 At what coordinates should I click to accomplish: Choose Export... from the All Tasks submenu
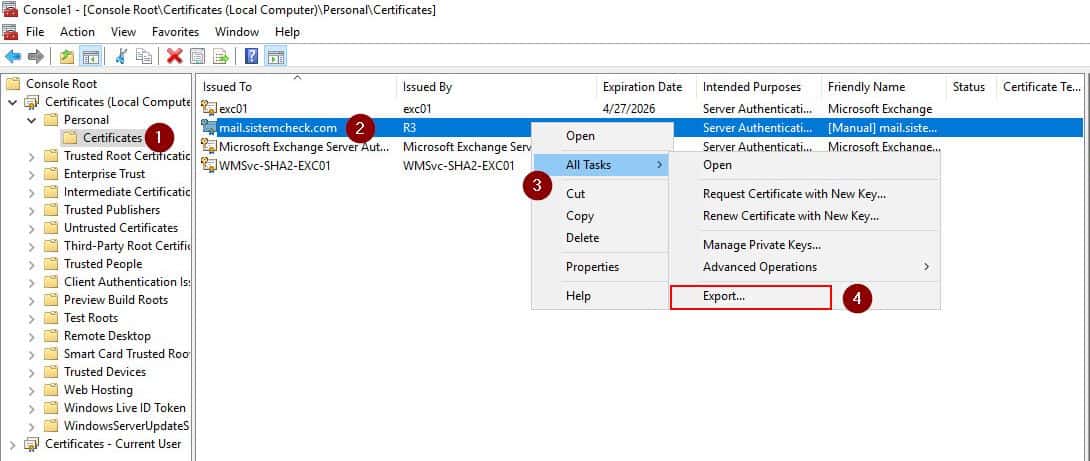(x=751, y=296)
